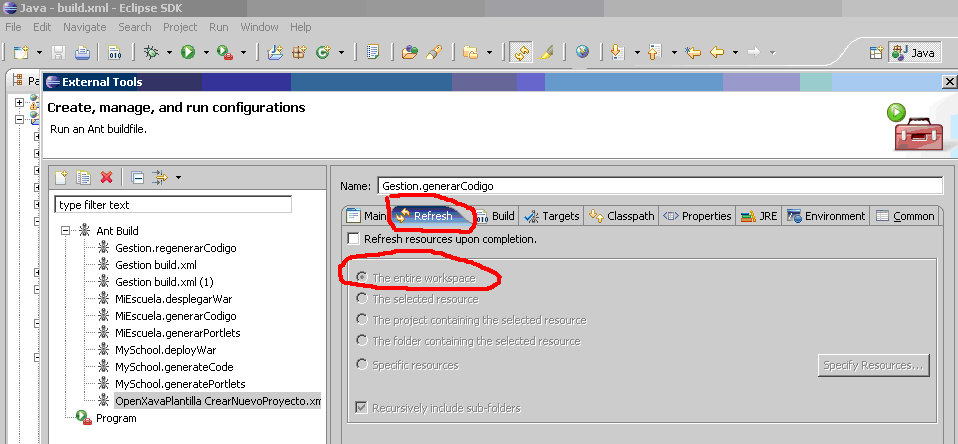Click the disabled Save floppy-disk icon
Image resolution: width=958 pixels, height=444 pixels.
pyautogui.click(x=58, y=53)
